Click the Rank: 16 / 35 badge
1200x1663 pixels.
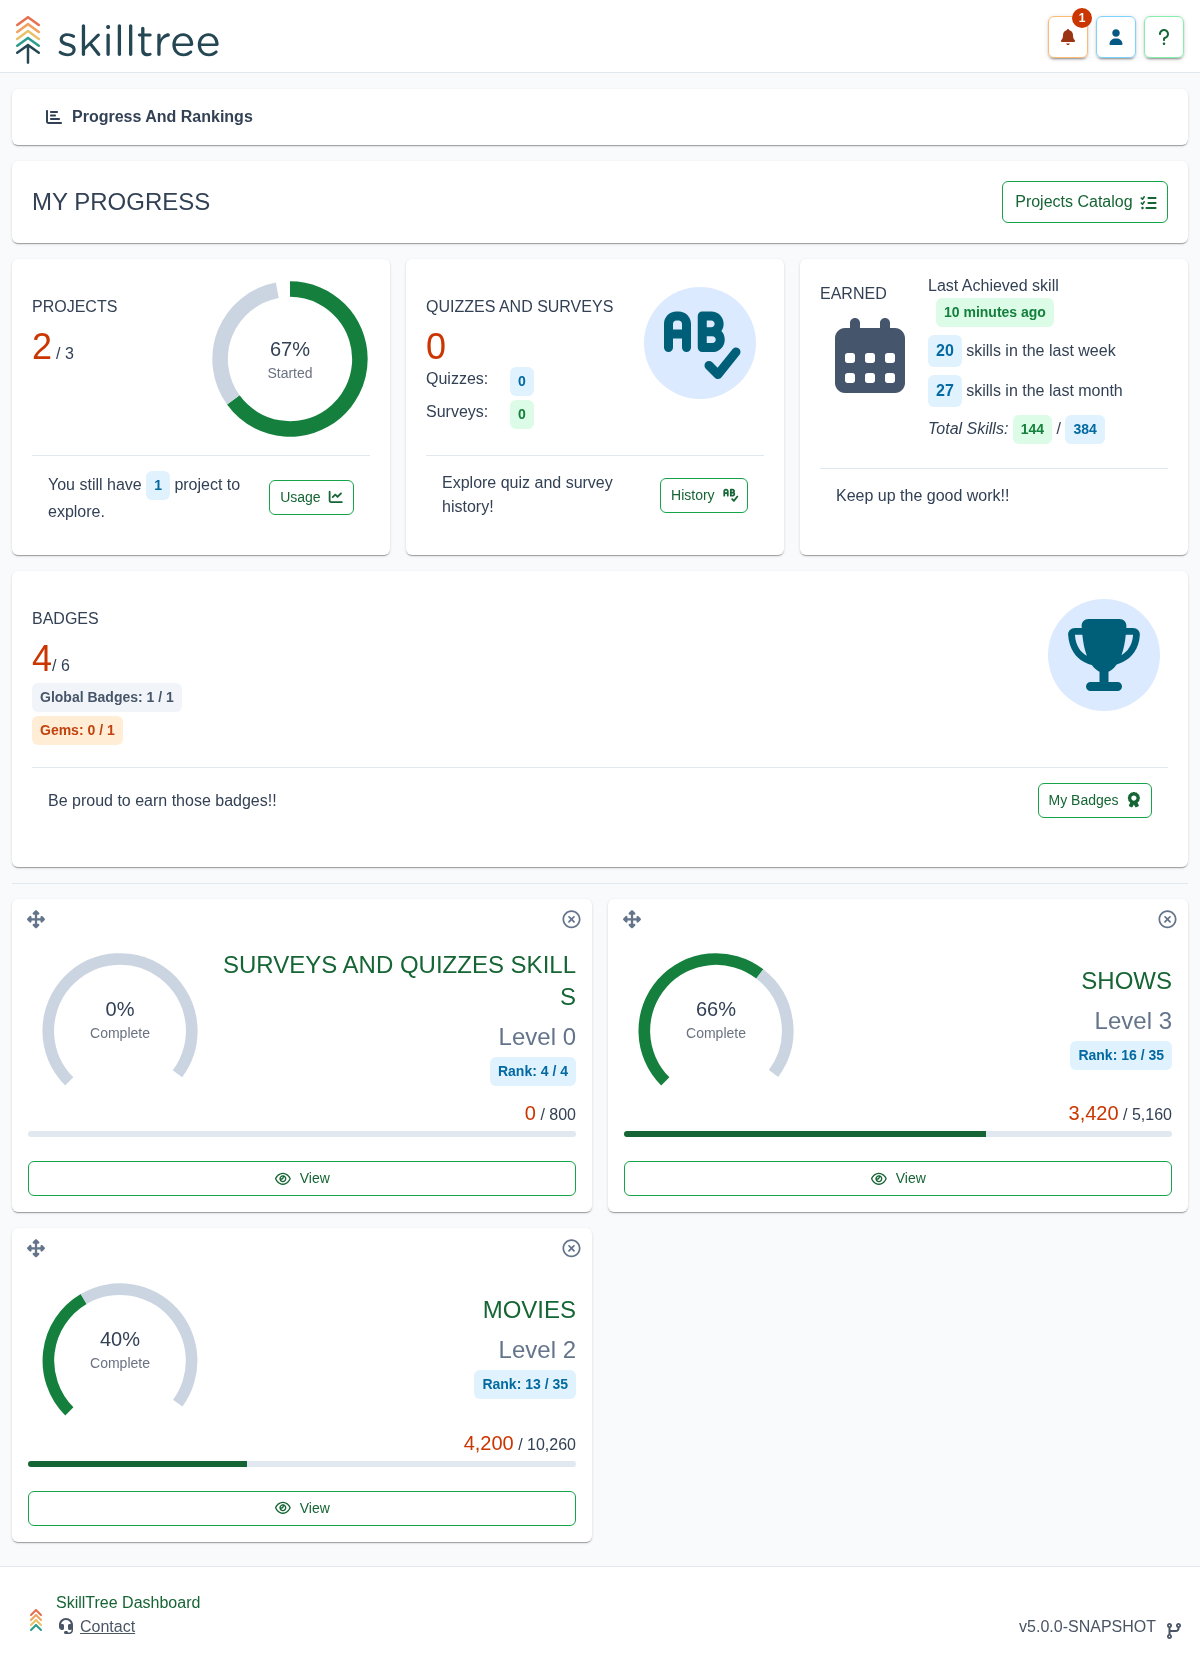click(x=1121, y=1055)
